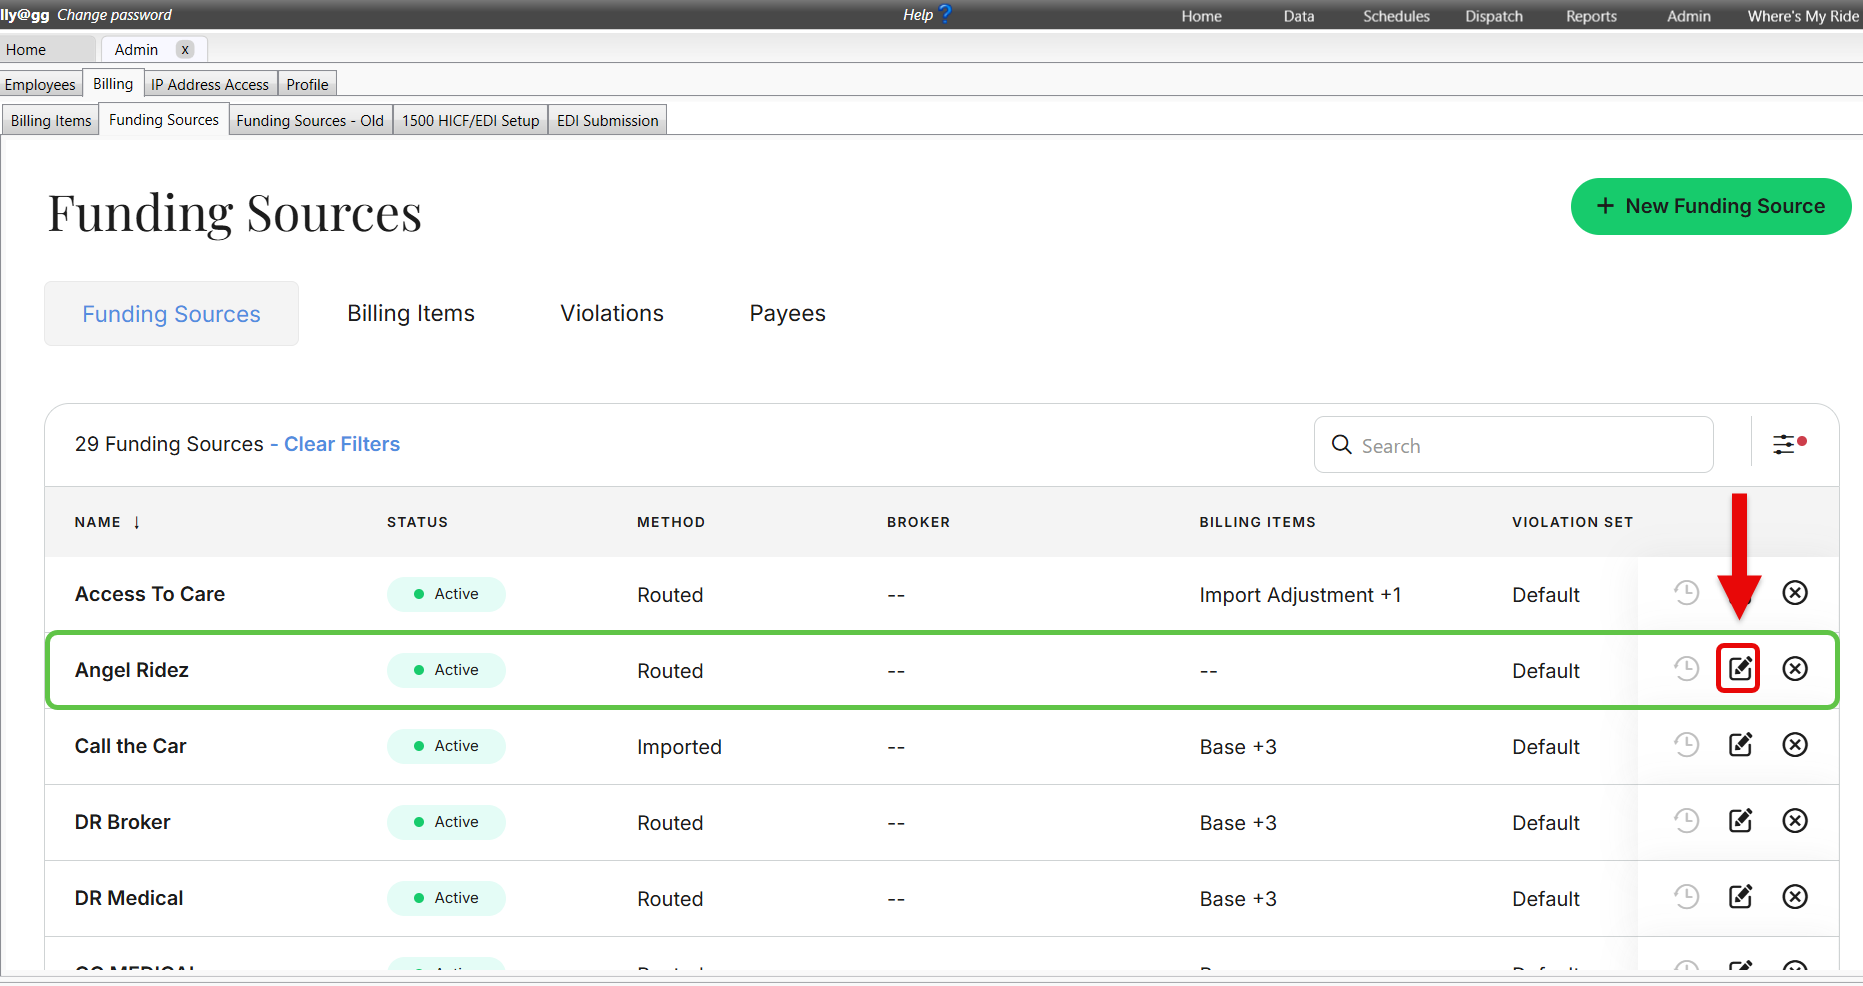Image resolution: width=1863 pixels, height=986 pixels.
Task: Click the Change password link
Action: [x=114, y=15]
